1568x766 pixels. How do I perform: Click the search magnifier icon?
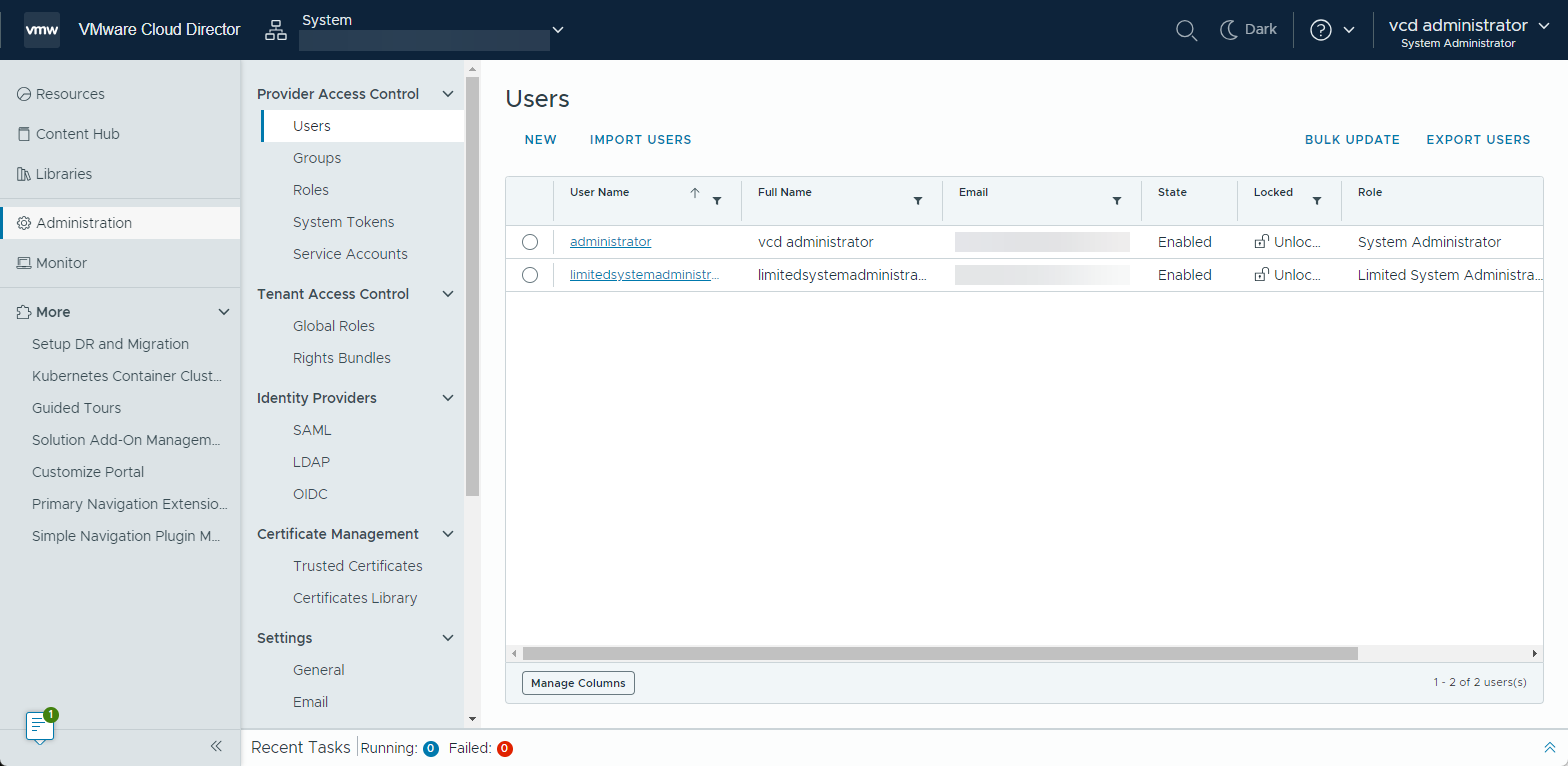click(x=1186, y=30)
